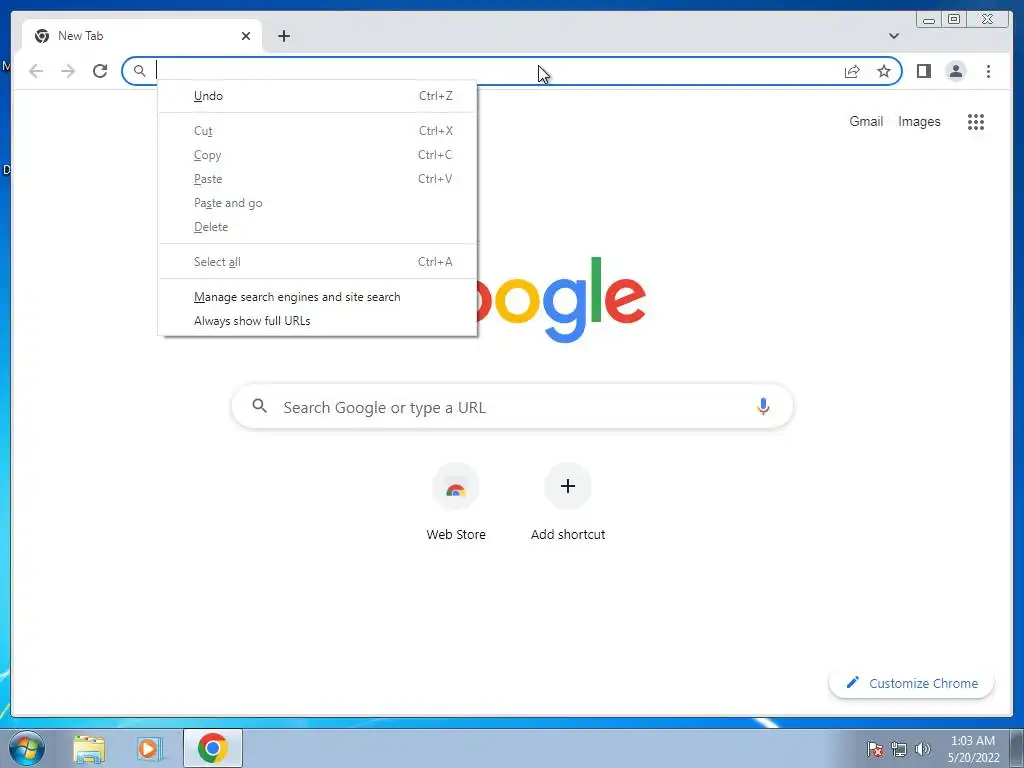Click the Add shortcut plus icon

[x=568, y=486]
